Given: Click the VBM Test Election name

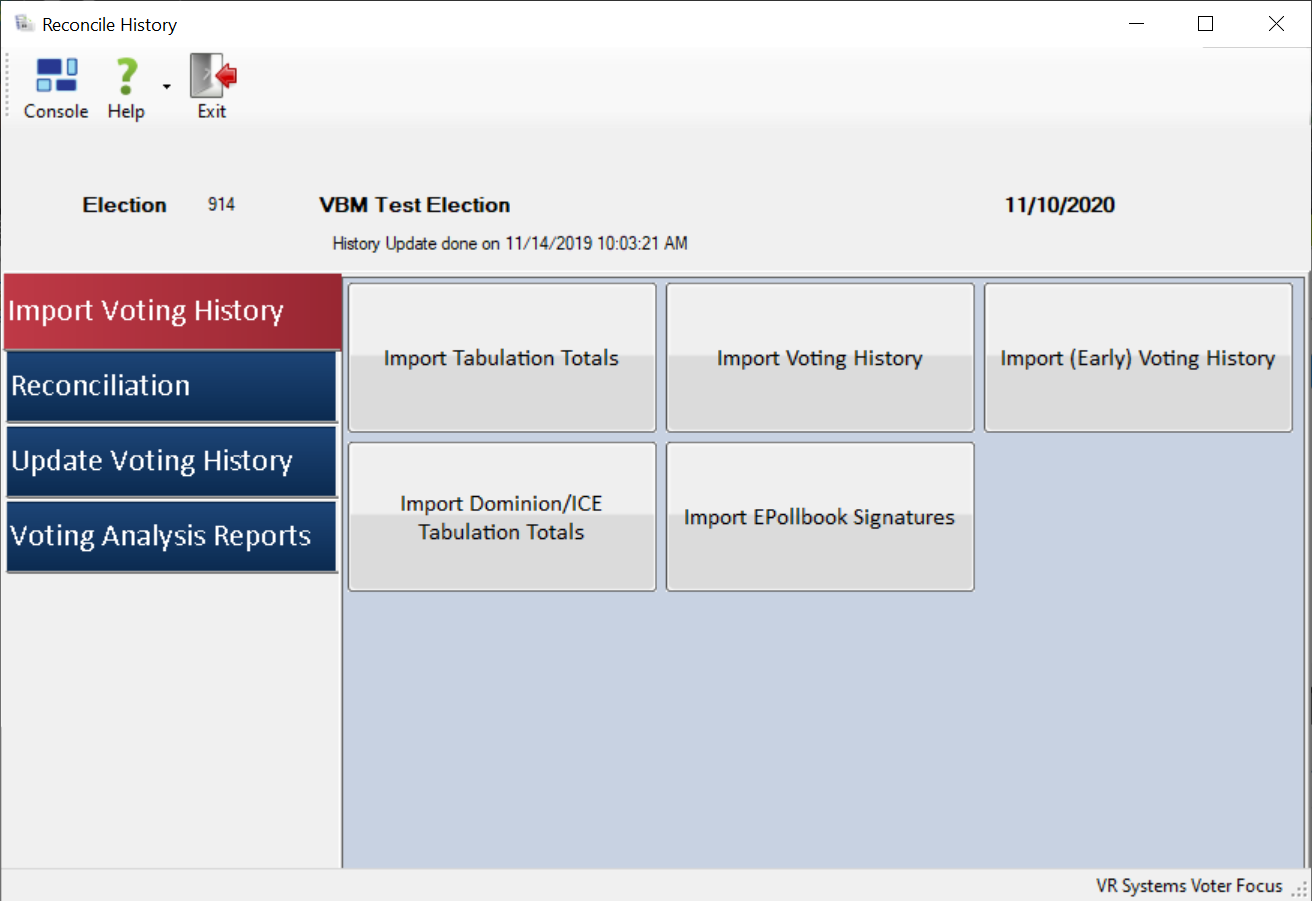Looking at the screenshot, I should [415, 205].
